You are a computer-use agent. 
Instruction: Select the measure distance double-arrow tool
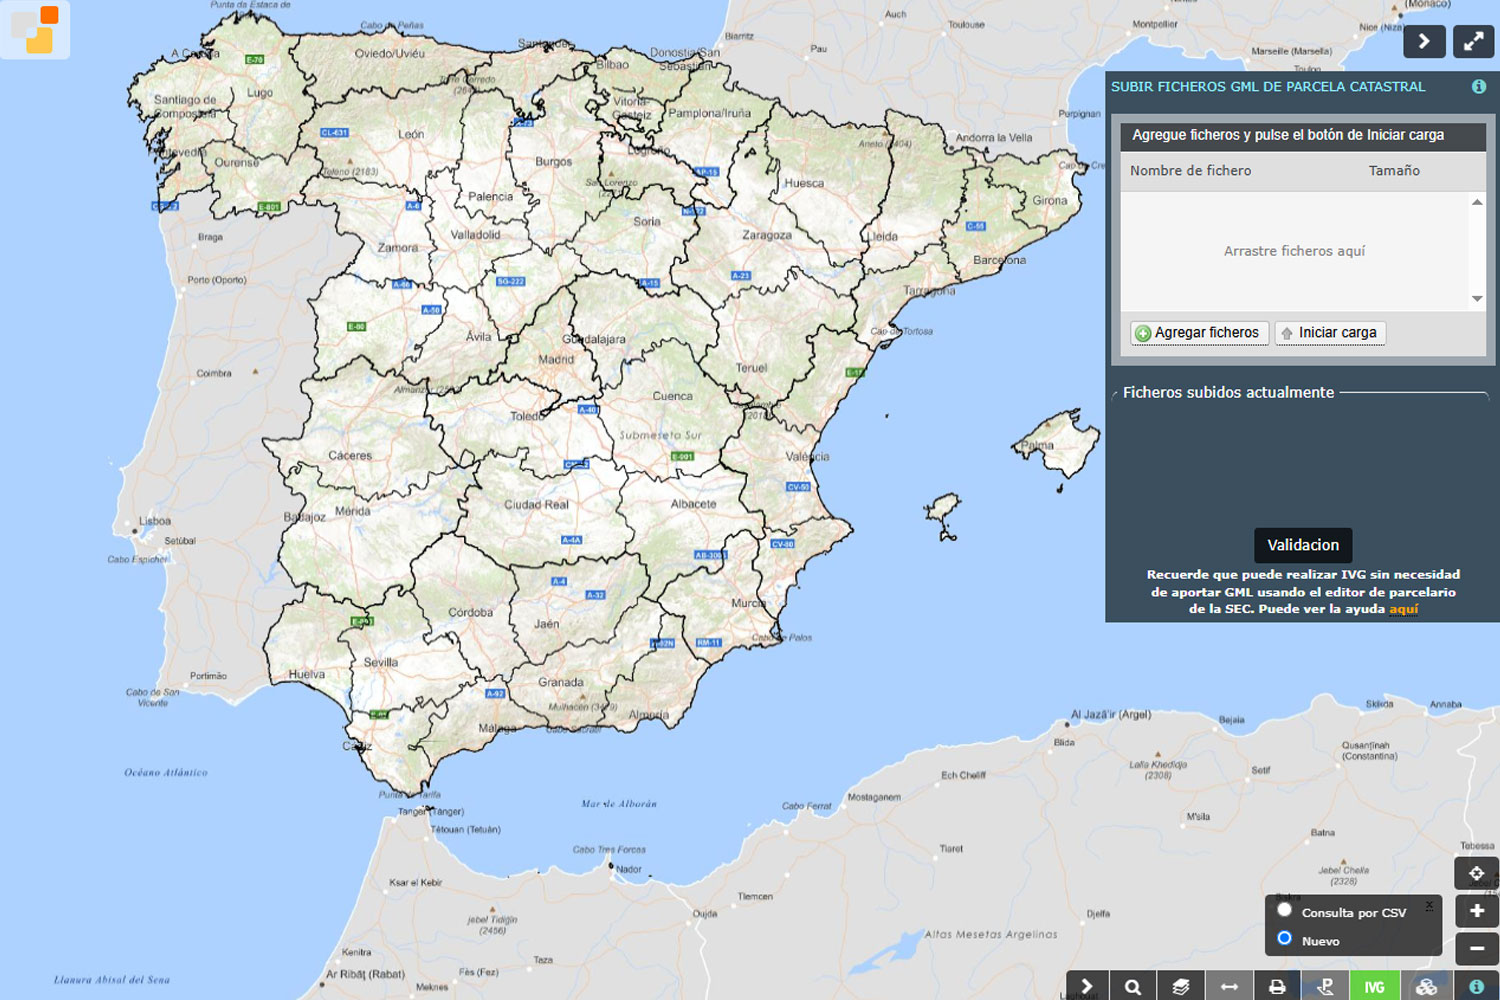(1229, 986)
